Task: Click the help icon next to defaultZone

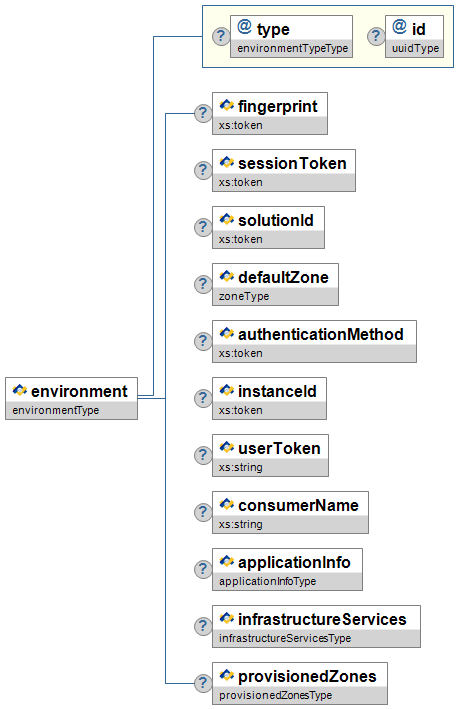Action: pos(203,284)
